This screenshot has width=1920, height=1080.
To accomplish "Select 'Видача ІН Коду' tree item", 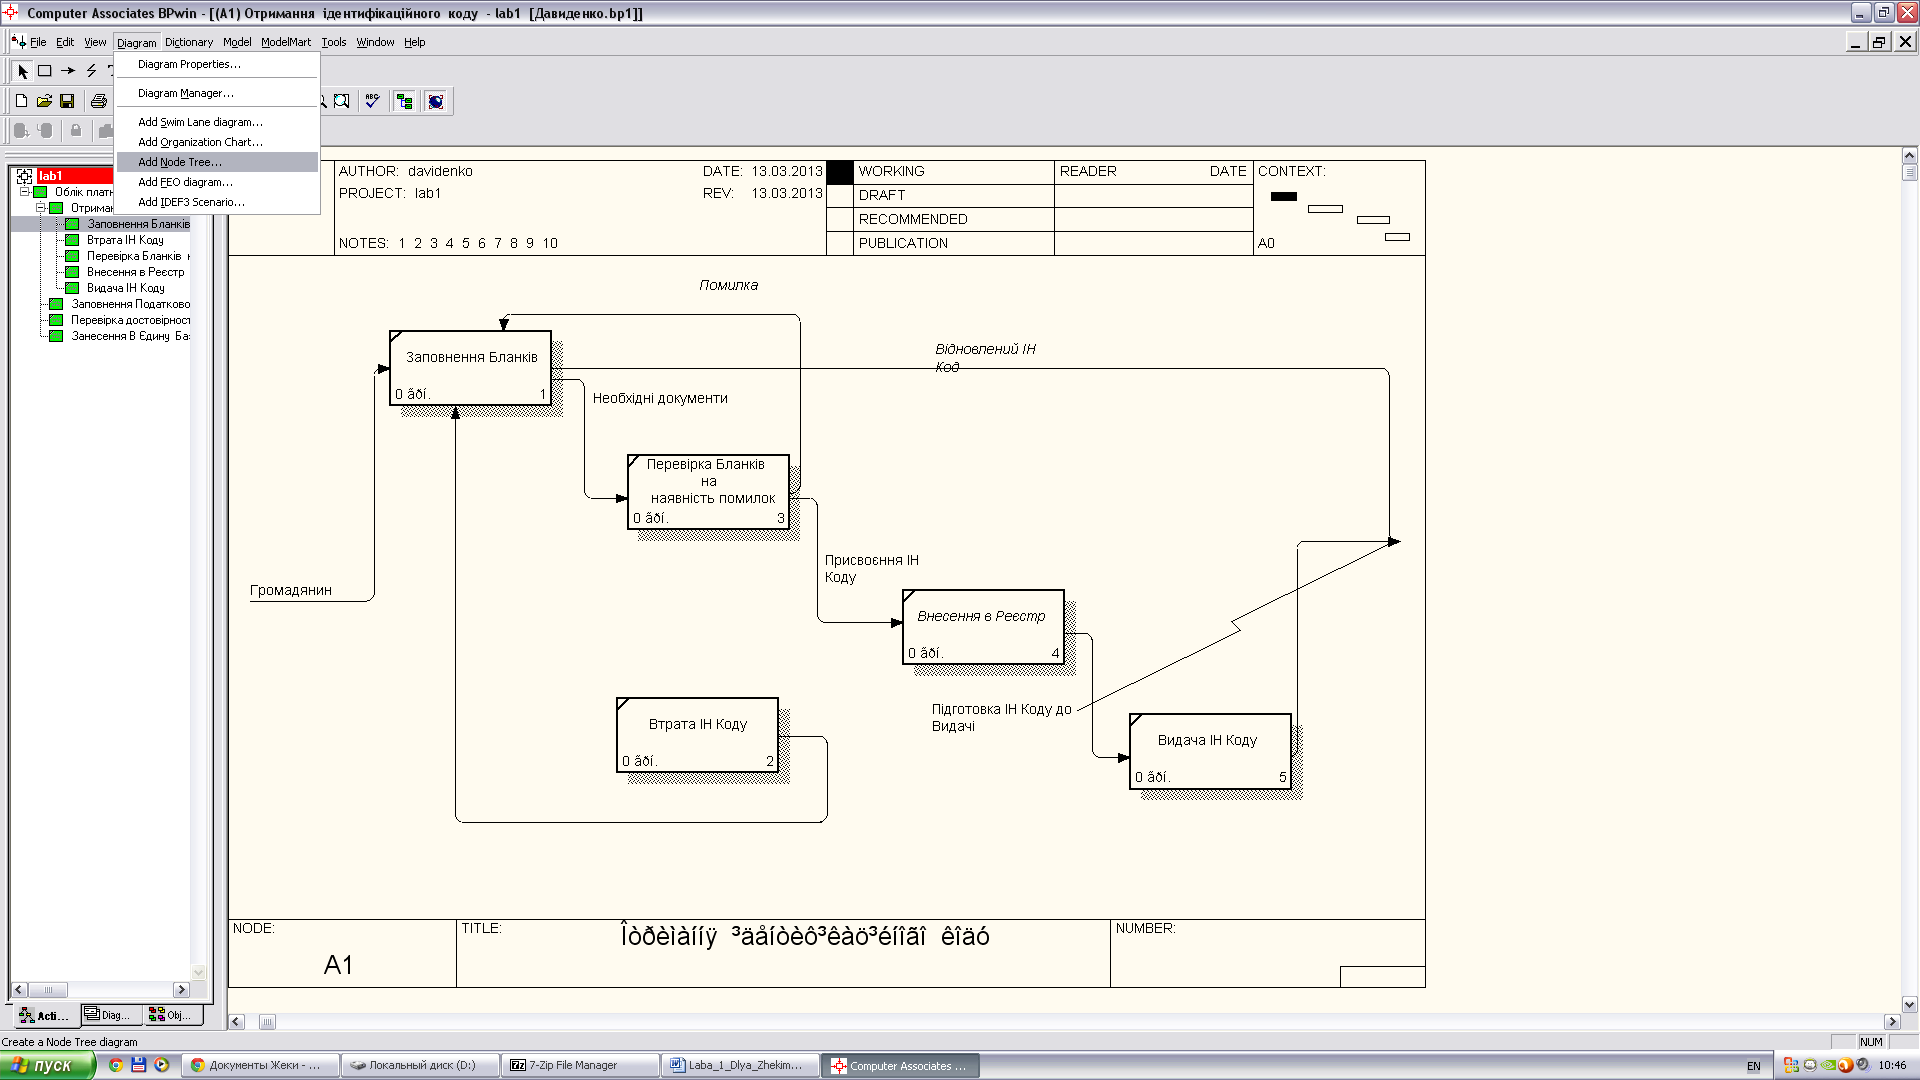I will (125, 288).
